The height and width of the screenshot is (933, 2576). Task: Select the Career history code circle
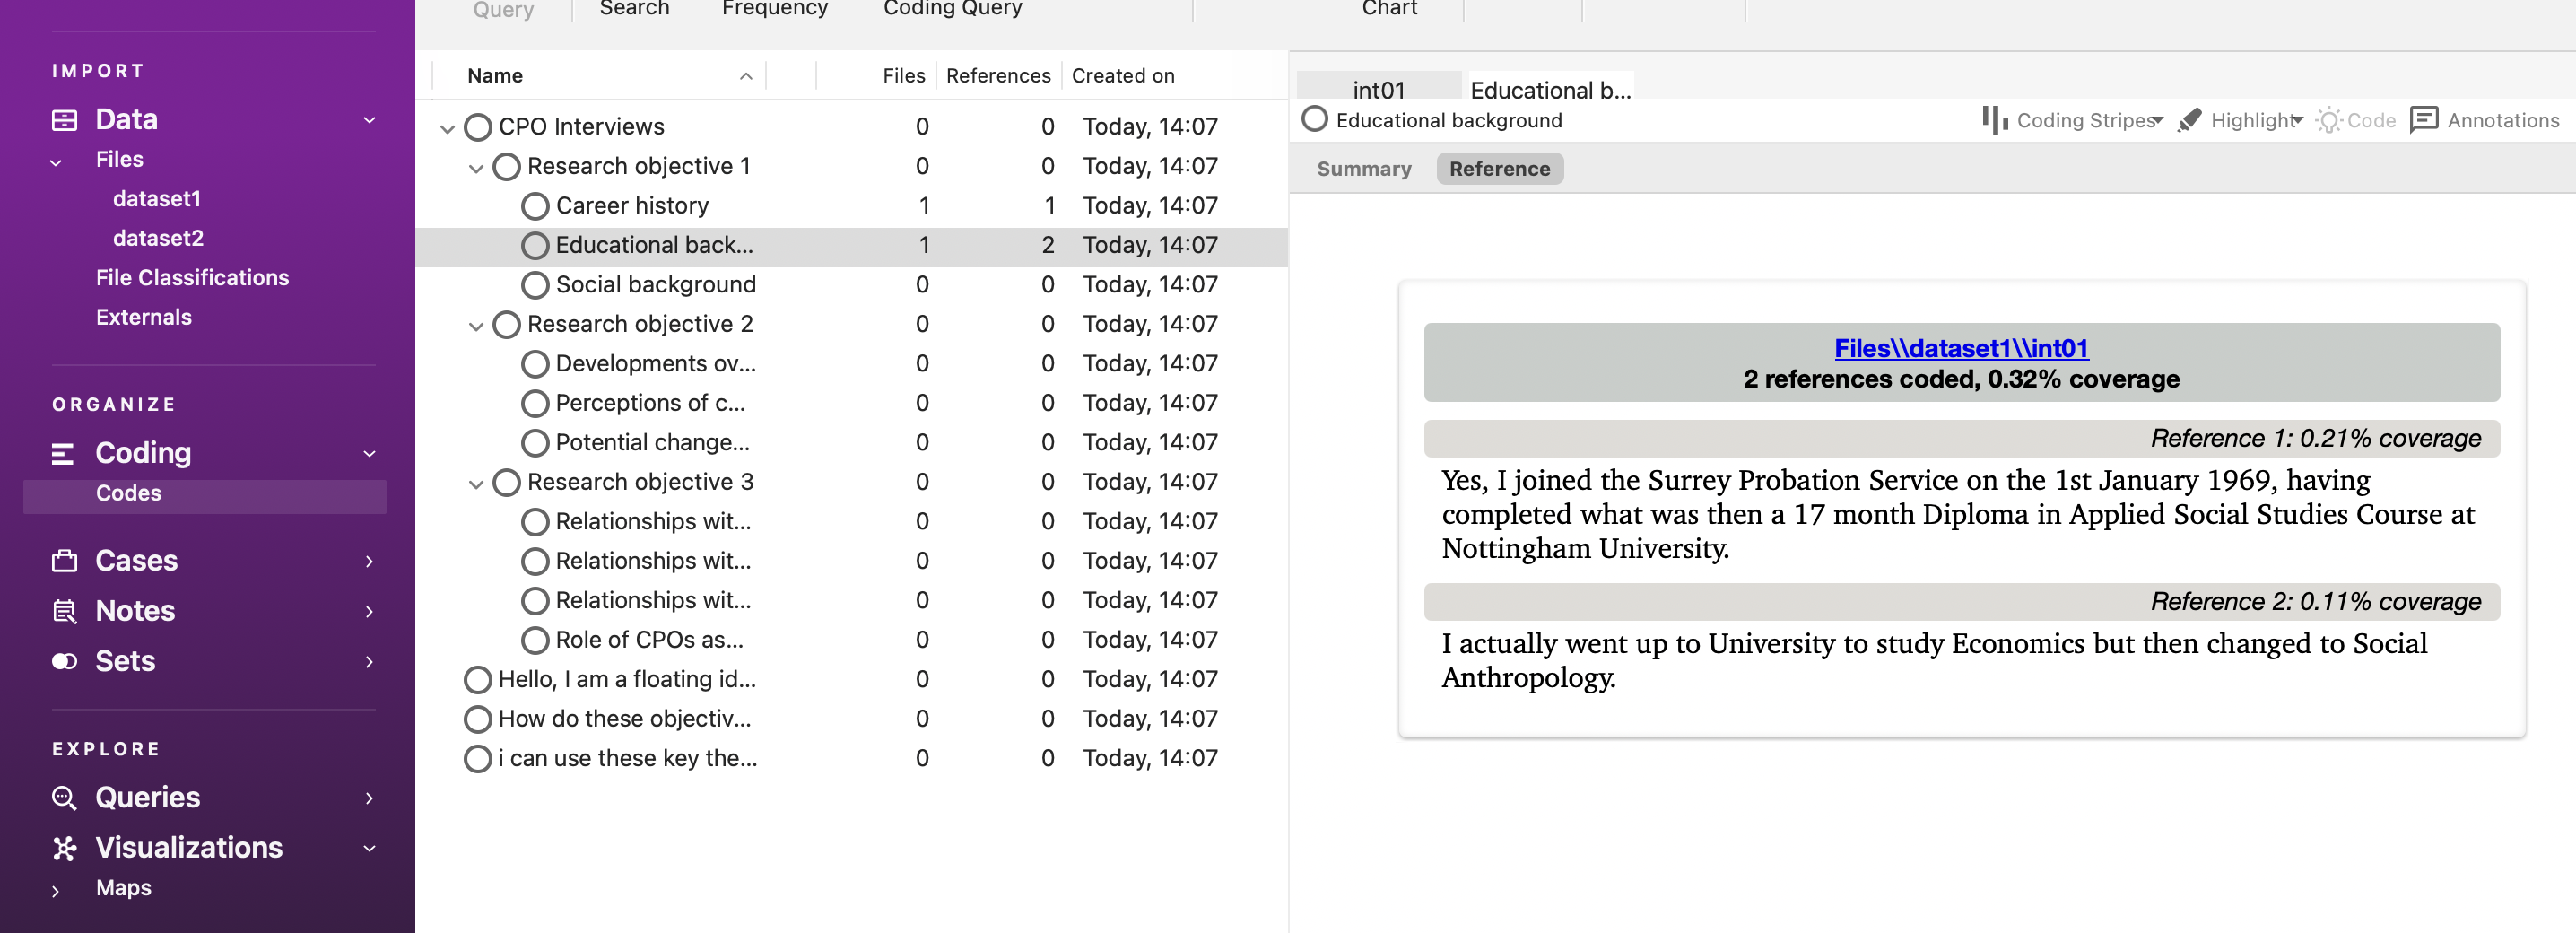coord(535,206)
